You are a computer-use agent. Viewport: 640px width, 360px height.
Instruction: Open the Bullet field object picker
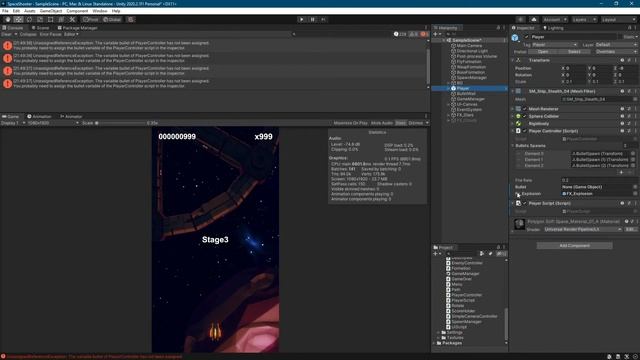pyautogui.click(x=635, y=187)
